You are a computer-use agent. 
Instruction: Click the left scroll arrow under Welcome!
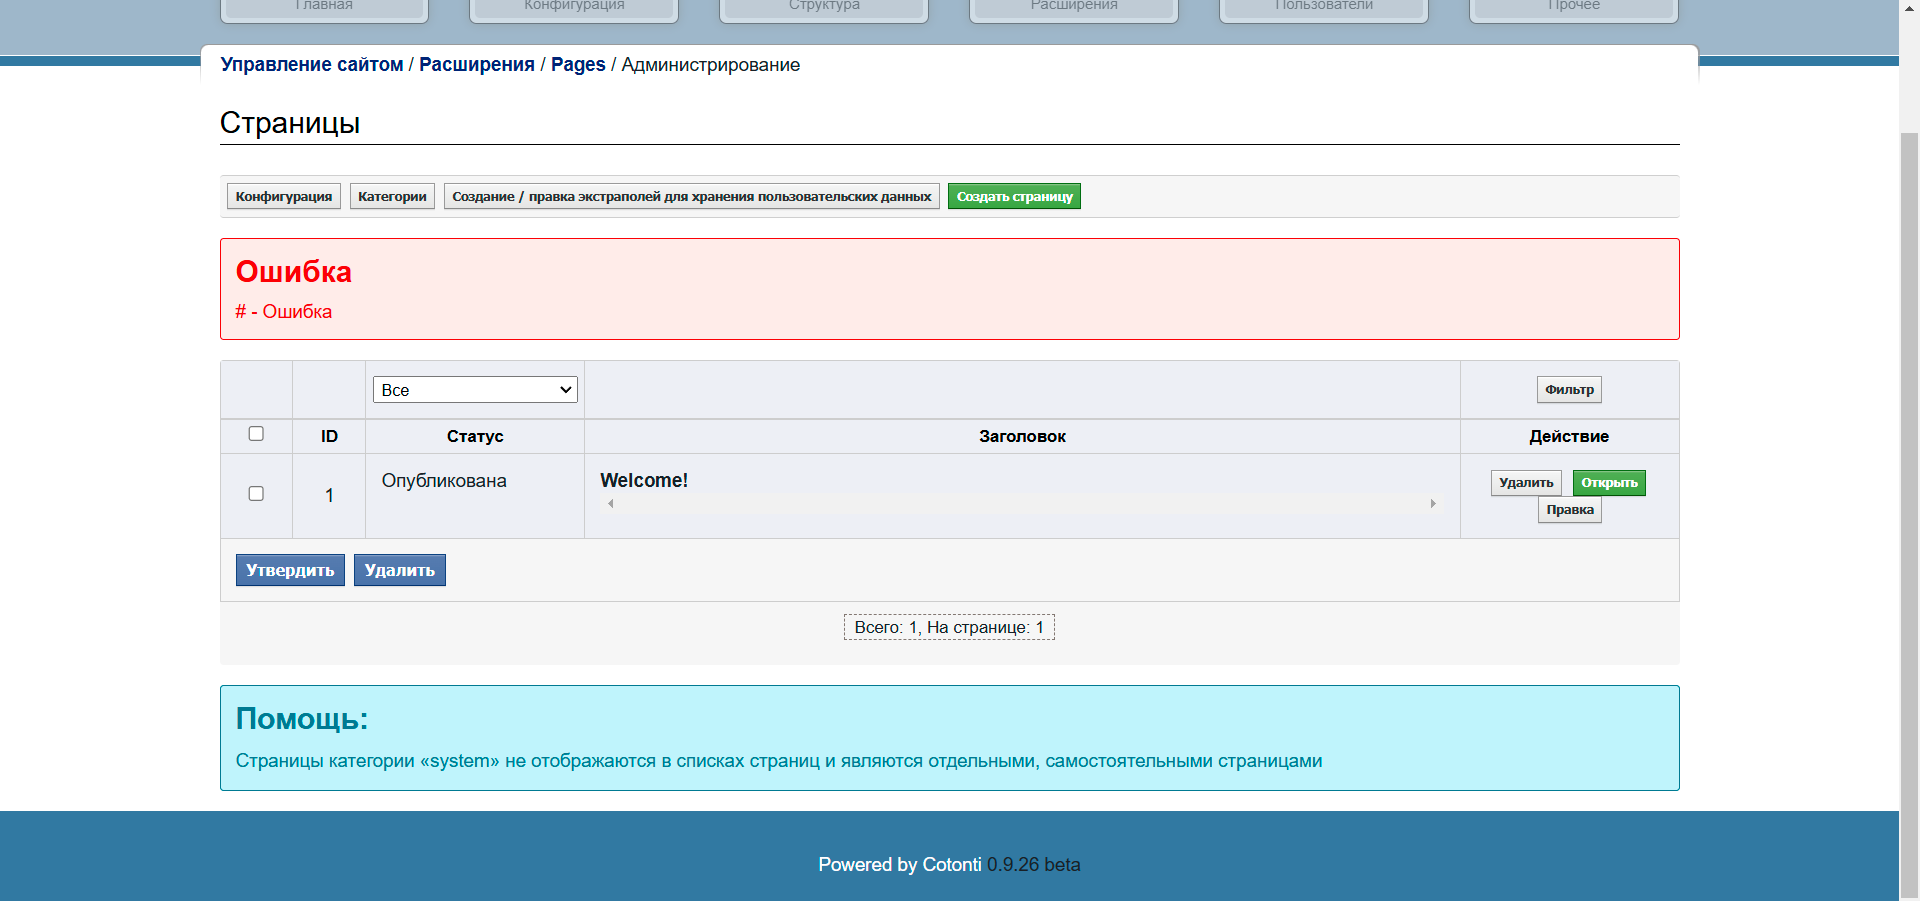click(x=611, y=504)
